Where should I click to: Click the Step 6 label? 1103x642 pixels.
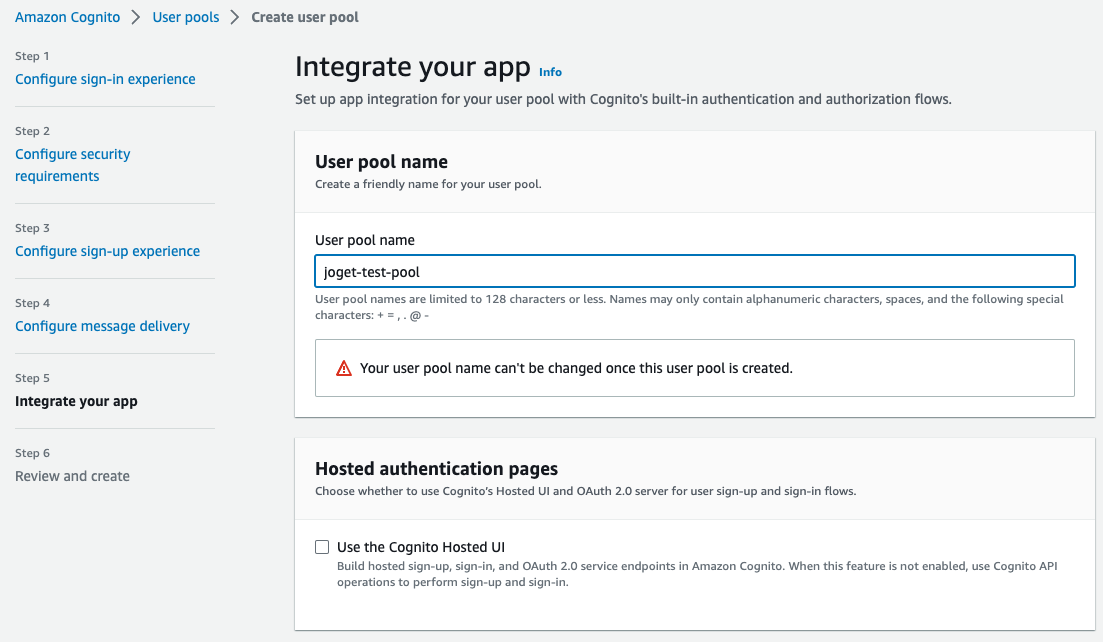tap(32, 453)
